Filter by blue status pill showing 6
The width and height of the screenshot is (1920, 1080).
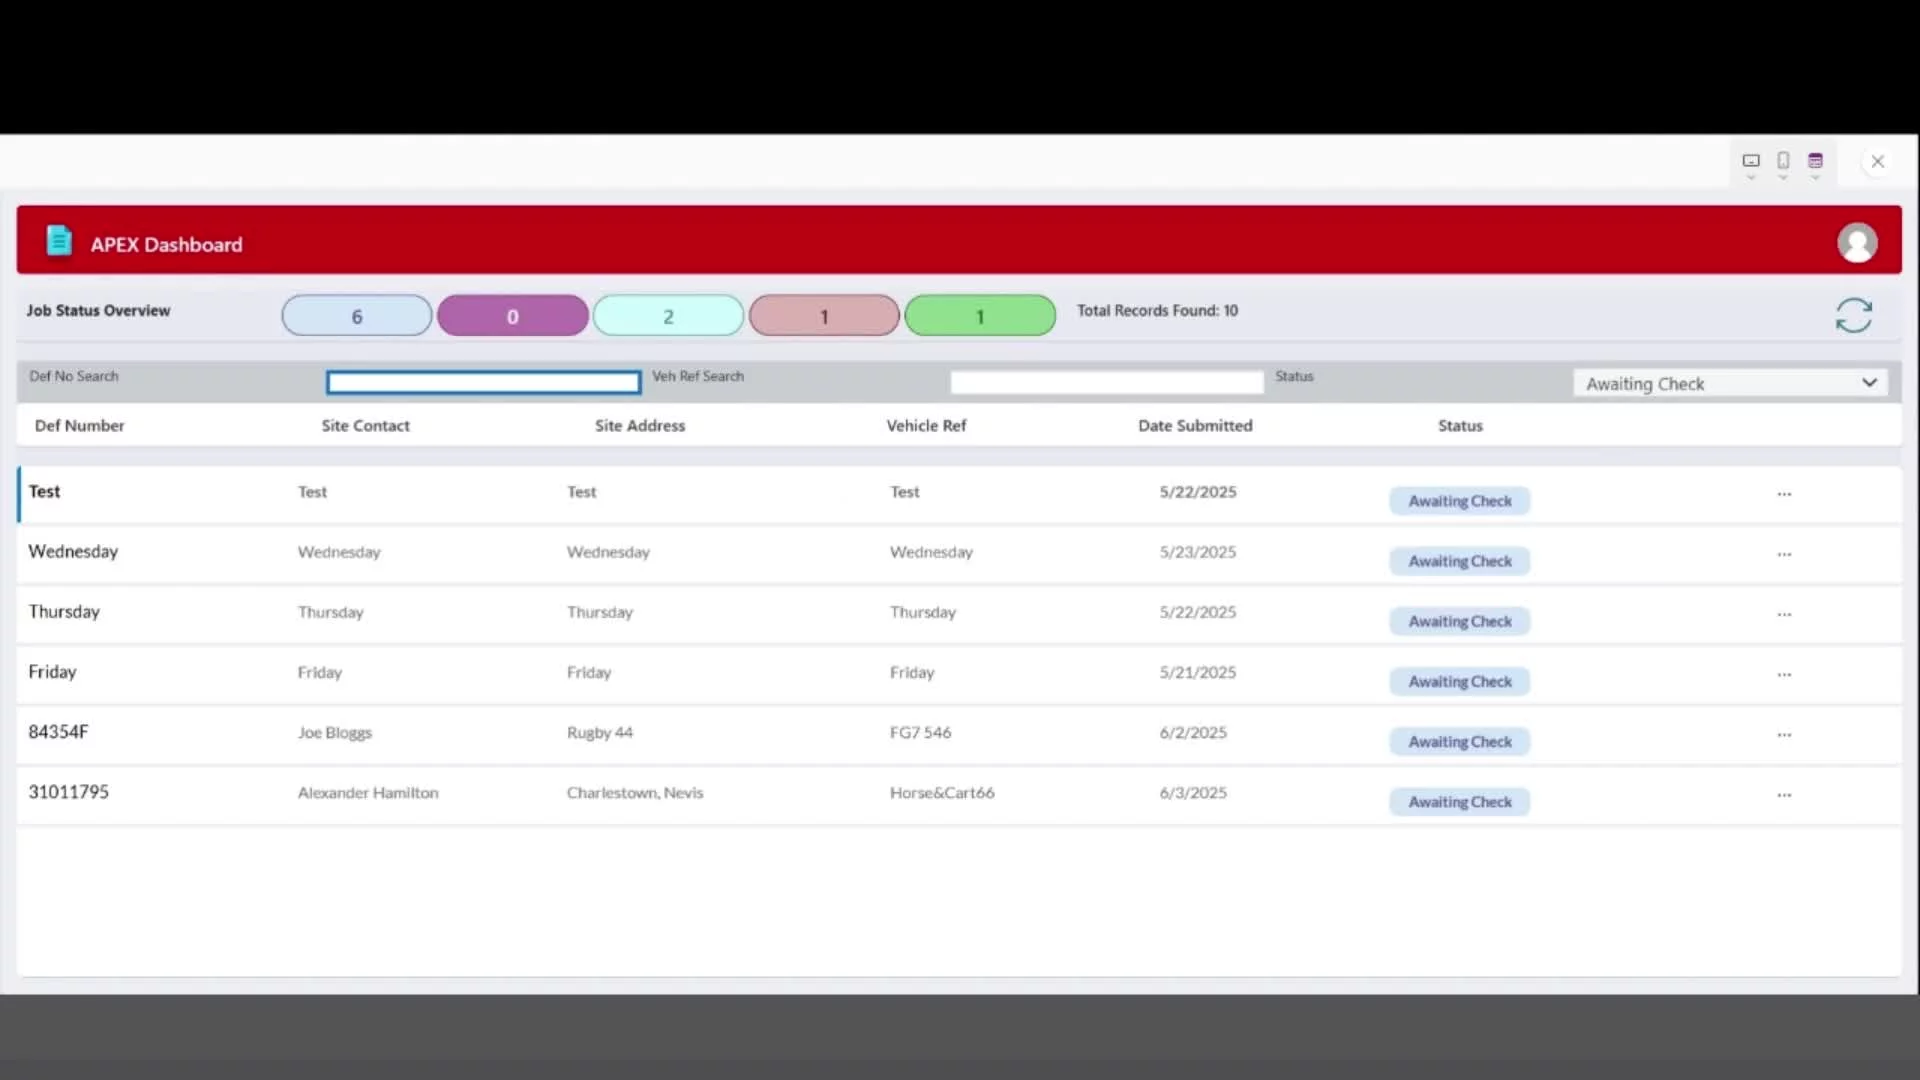[x=357, y=316]
